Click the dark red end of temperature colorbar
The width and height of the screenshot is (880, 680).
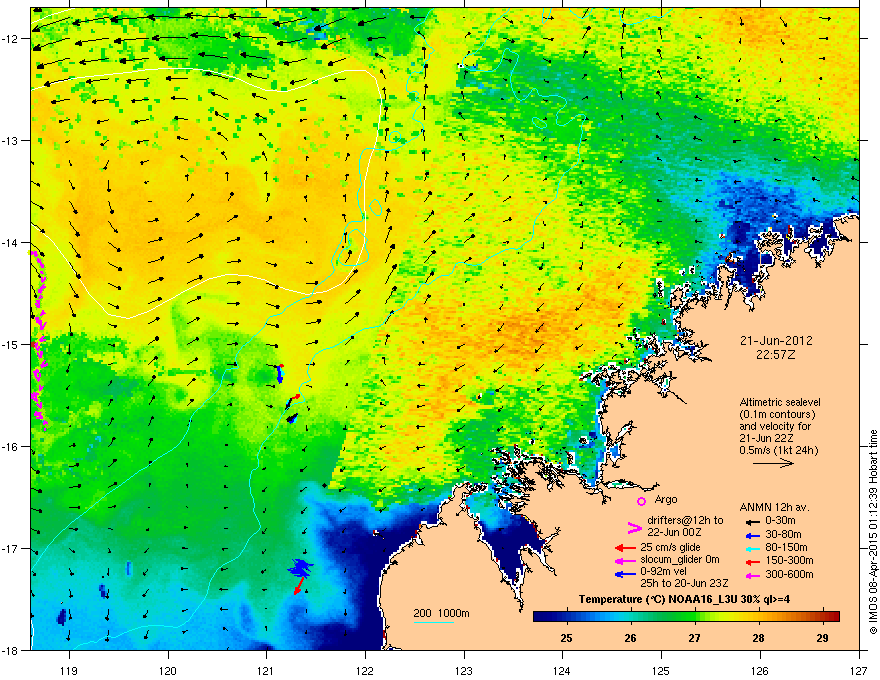pyautogui.click(x=832, y=617)
